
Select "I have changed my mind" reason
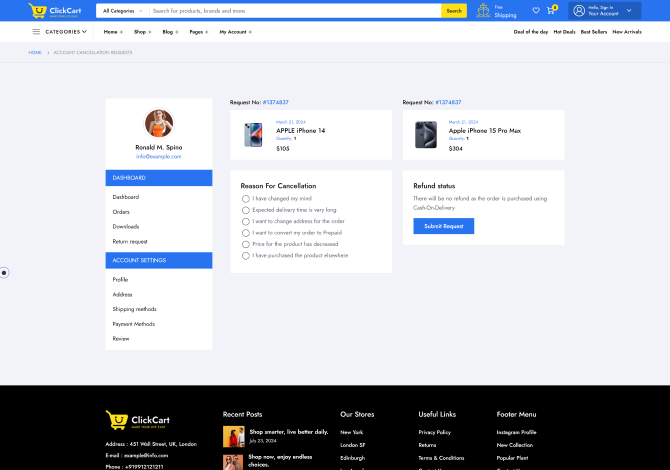(x=246, y=199)
